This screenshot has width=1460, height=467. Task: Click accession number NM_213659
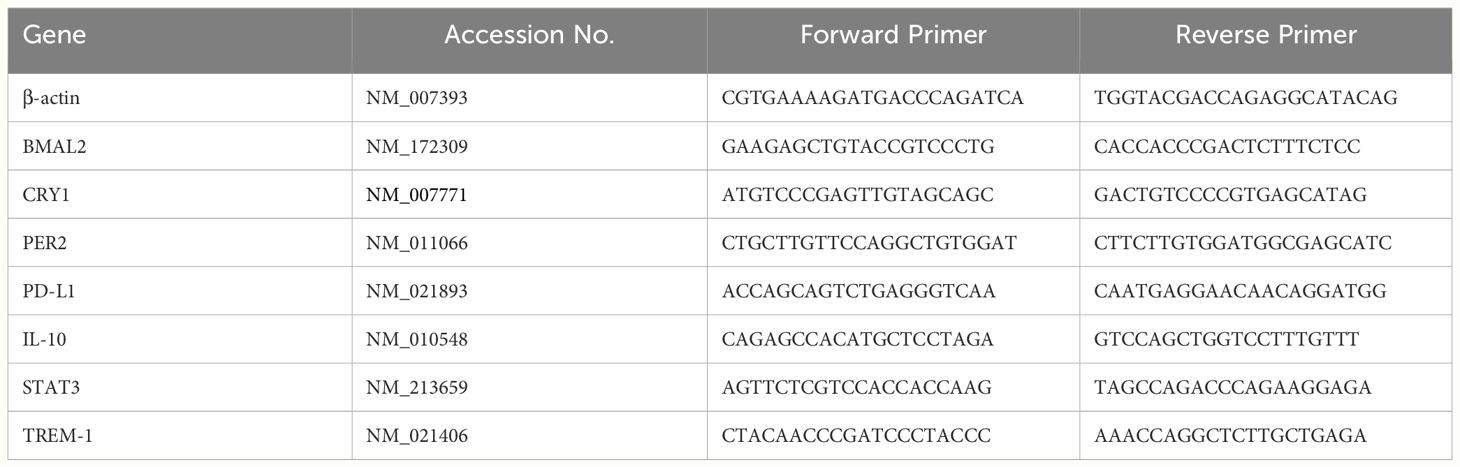click(x=417, y=388)
